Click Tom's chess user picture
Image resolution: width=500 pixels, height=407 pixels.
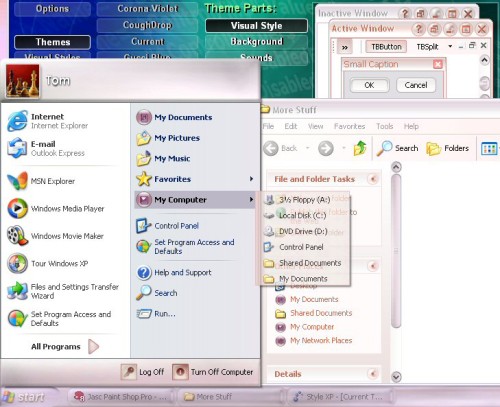tap(23, 81)
